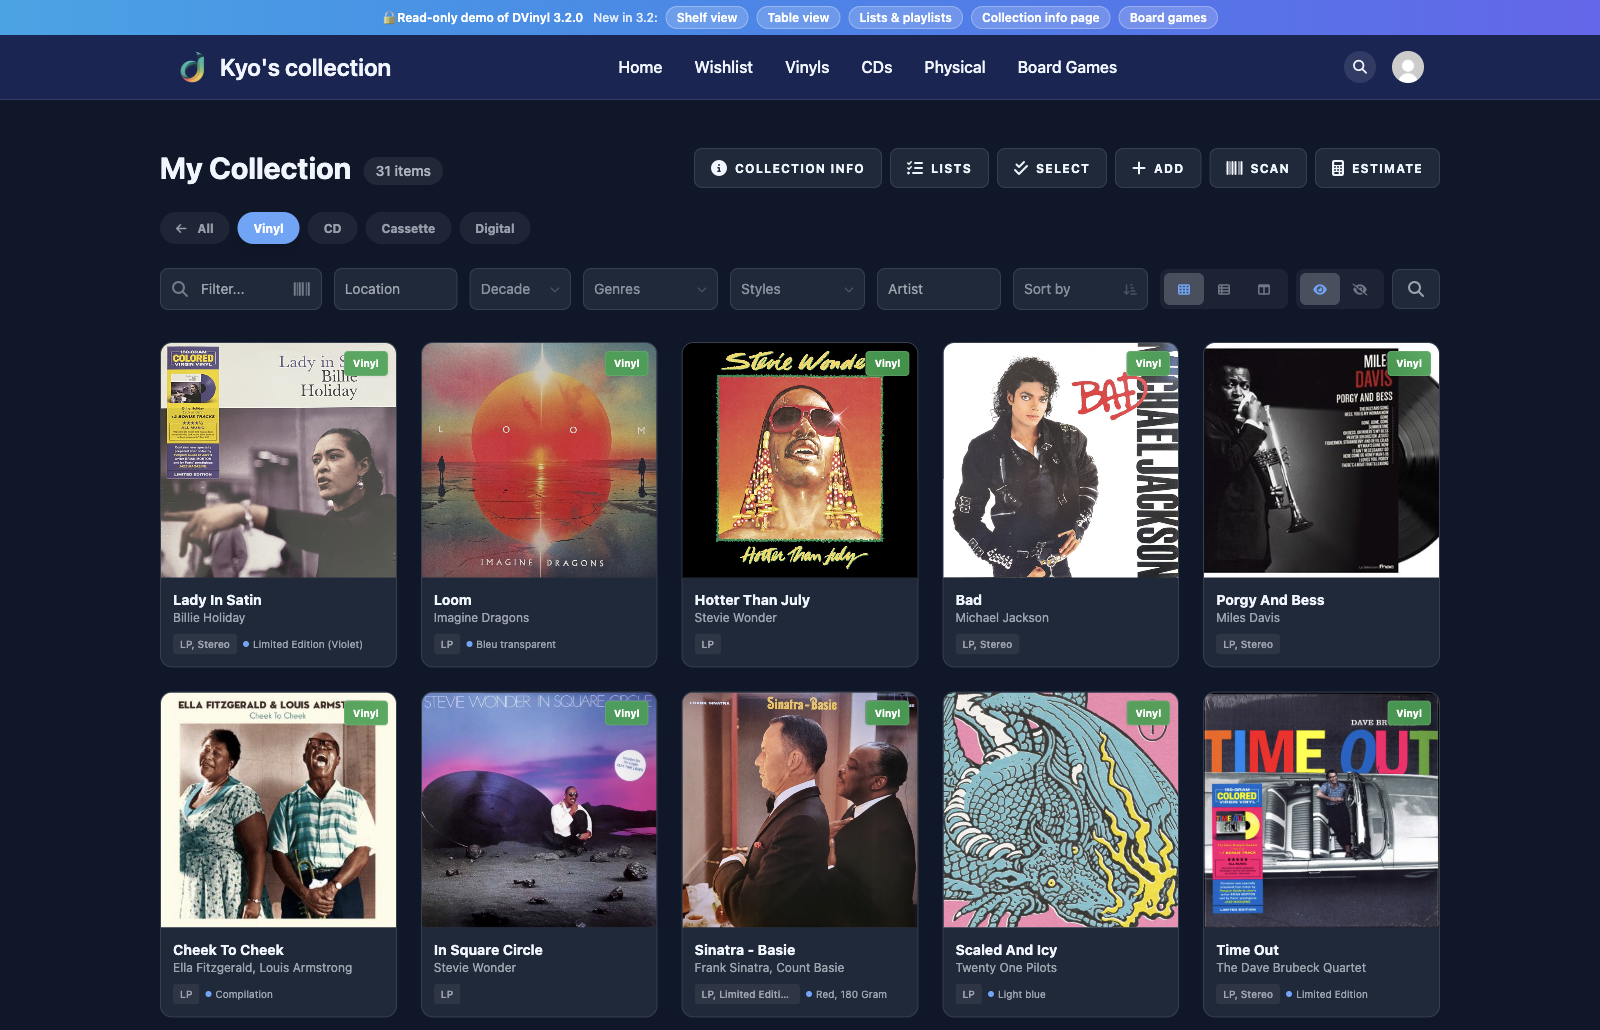Click the Add button
This screenshot has width=1600, height=1030.
1158,168
